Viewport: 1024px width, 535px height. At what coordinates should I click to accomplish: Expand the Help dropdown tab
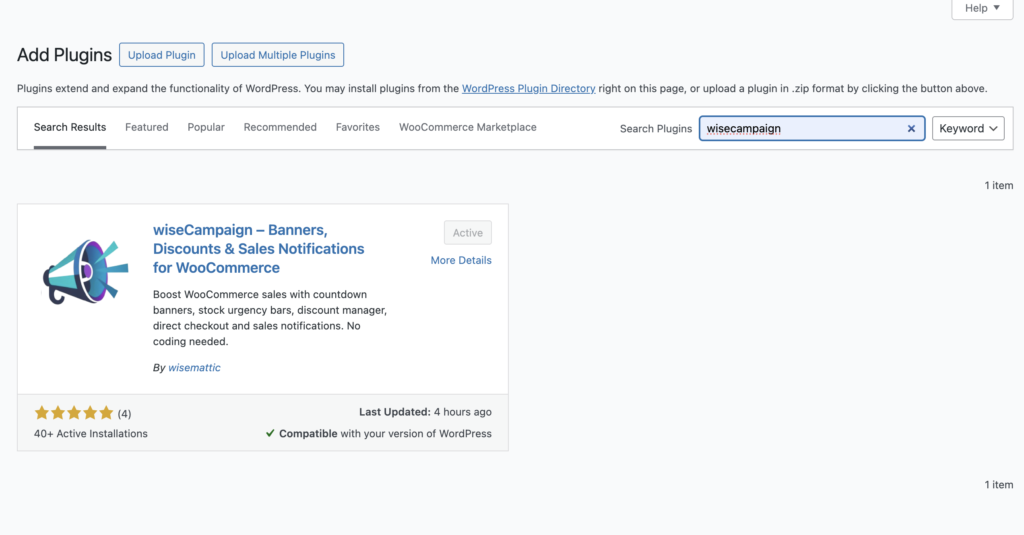982,8
